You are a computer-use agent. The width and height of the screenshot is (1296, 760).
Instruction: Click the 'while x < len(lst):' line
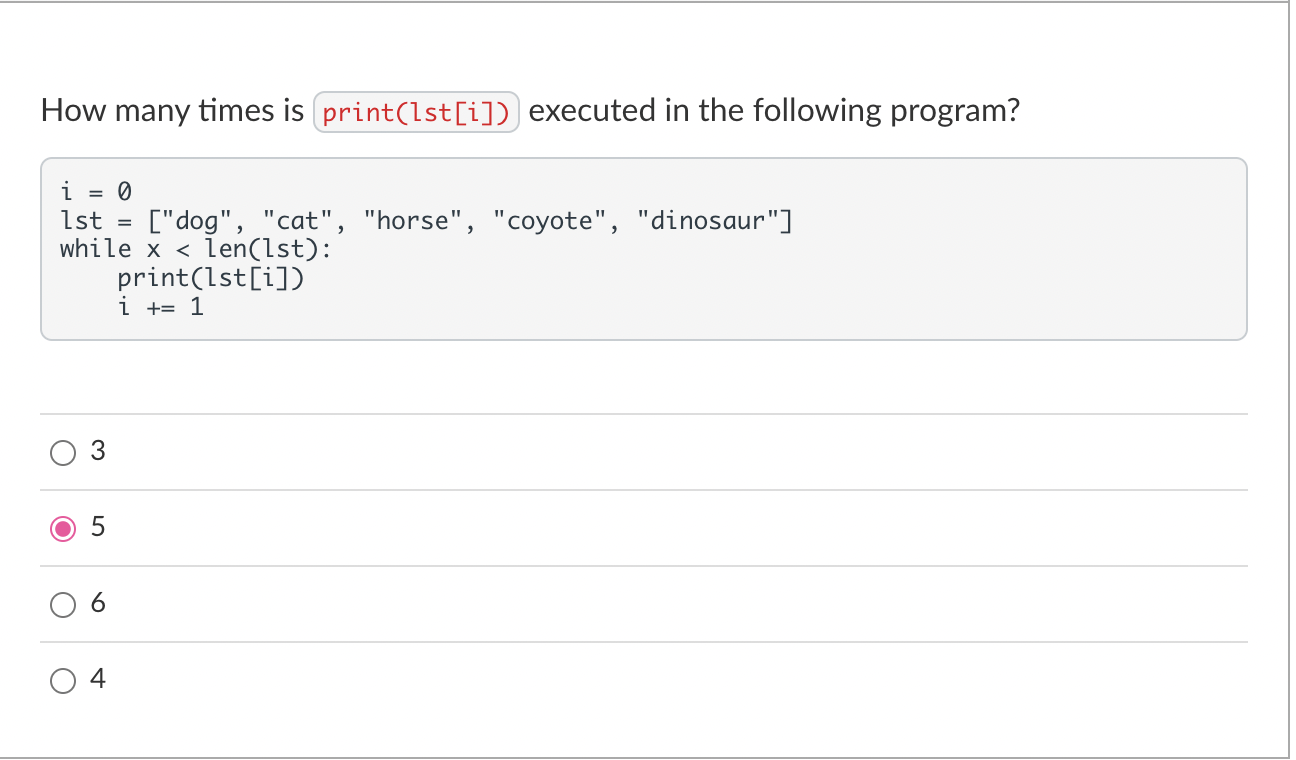click(196, 248)
